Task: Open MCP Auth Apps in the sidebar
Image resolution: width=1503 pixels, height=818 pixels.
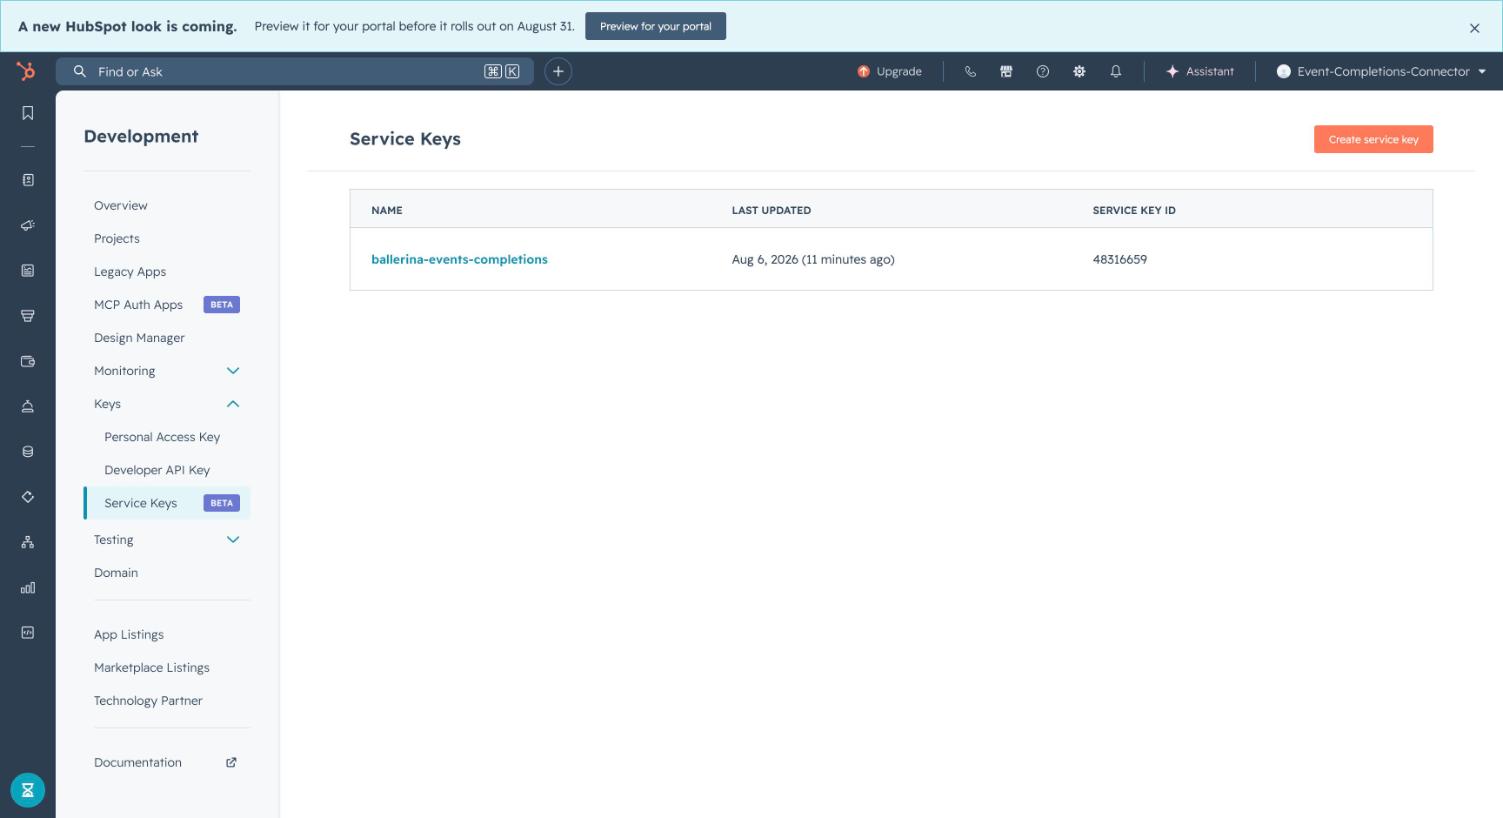Action: (138, 305)
